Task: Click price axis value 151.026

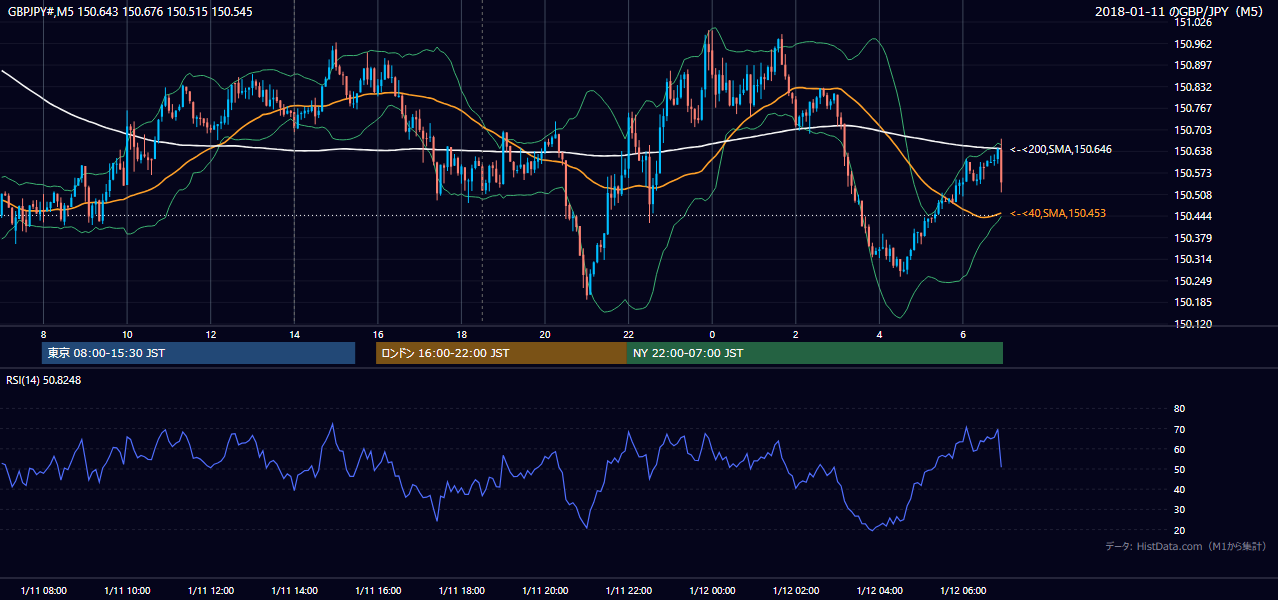Action: point(1193,22)
